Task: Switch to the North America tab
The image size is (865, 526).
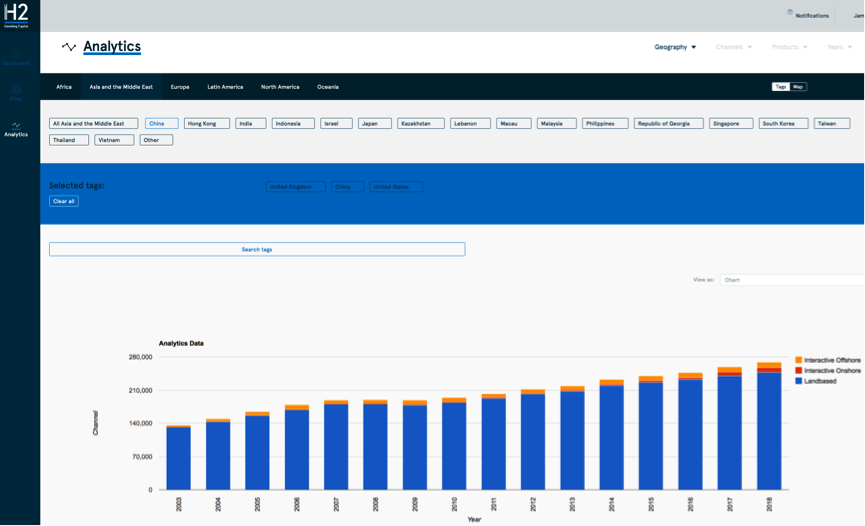Action: click(x=280, y=87)
